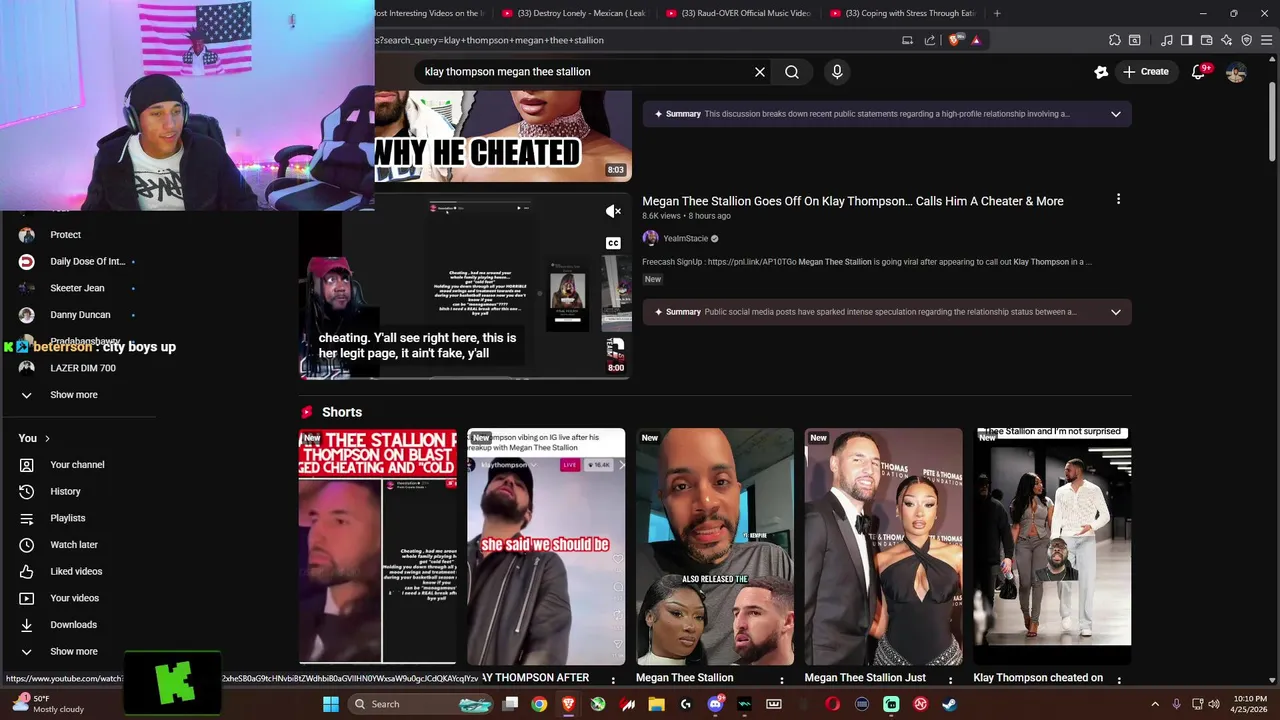
Task: Open the 'ALSO RELEASED THE' Short thumbnail
Action: 715,546
